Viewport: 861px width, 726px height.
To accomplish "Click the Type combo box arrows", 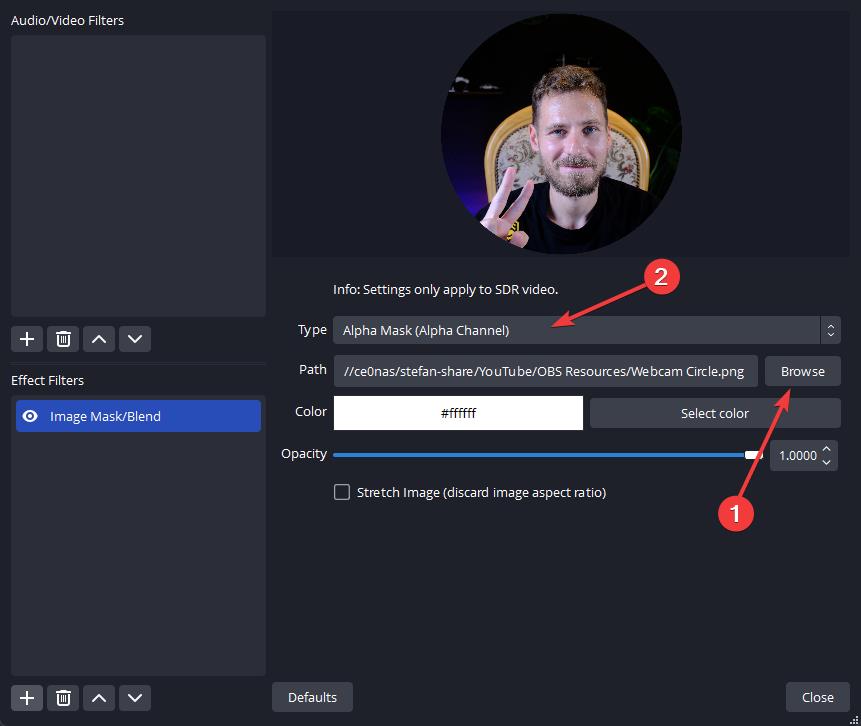I will [831, 330].
